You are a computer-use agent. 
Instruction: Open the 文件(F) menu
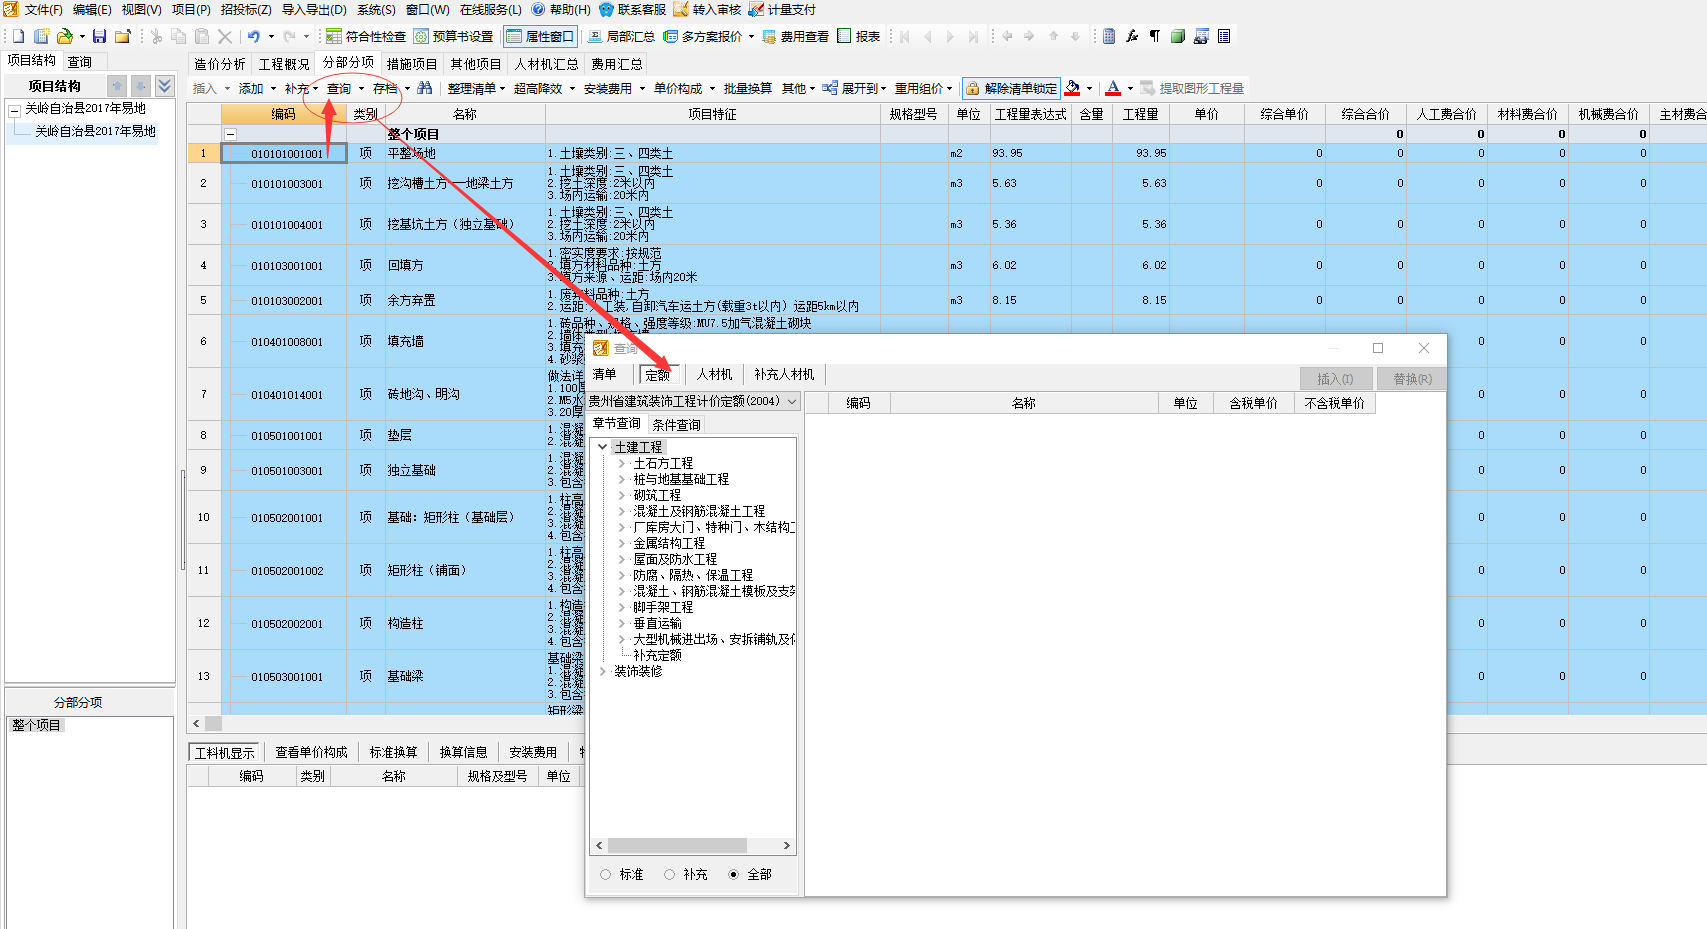point(43,9)
